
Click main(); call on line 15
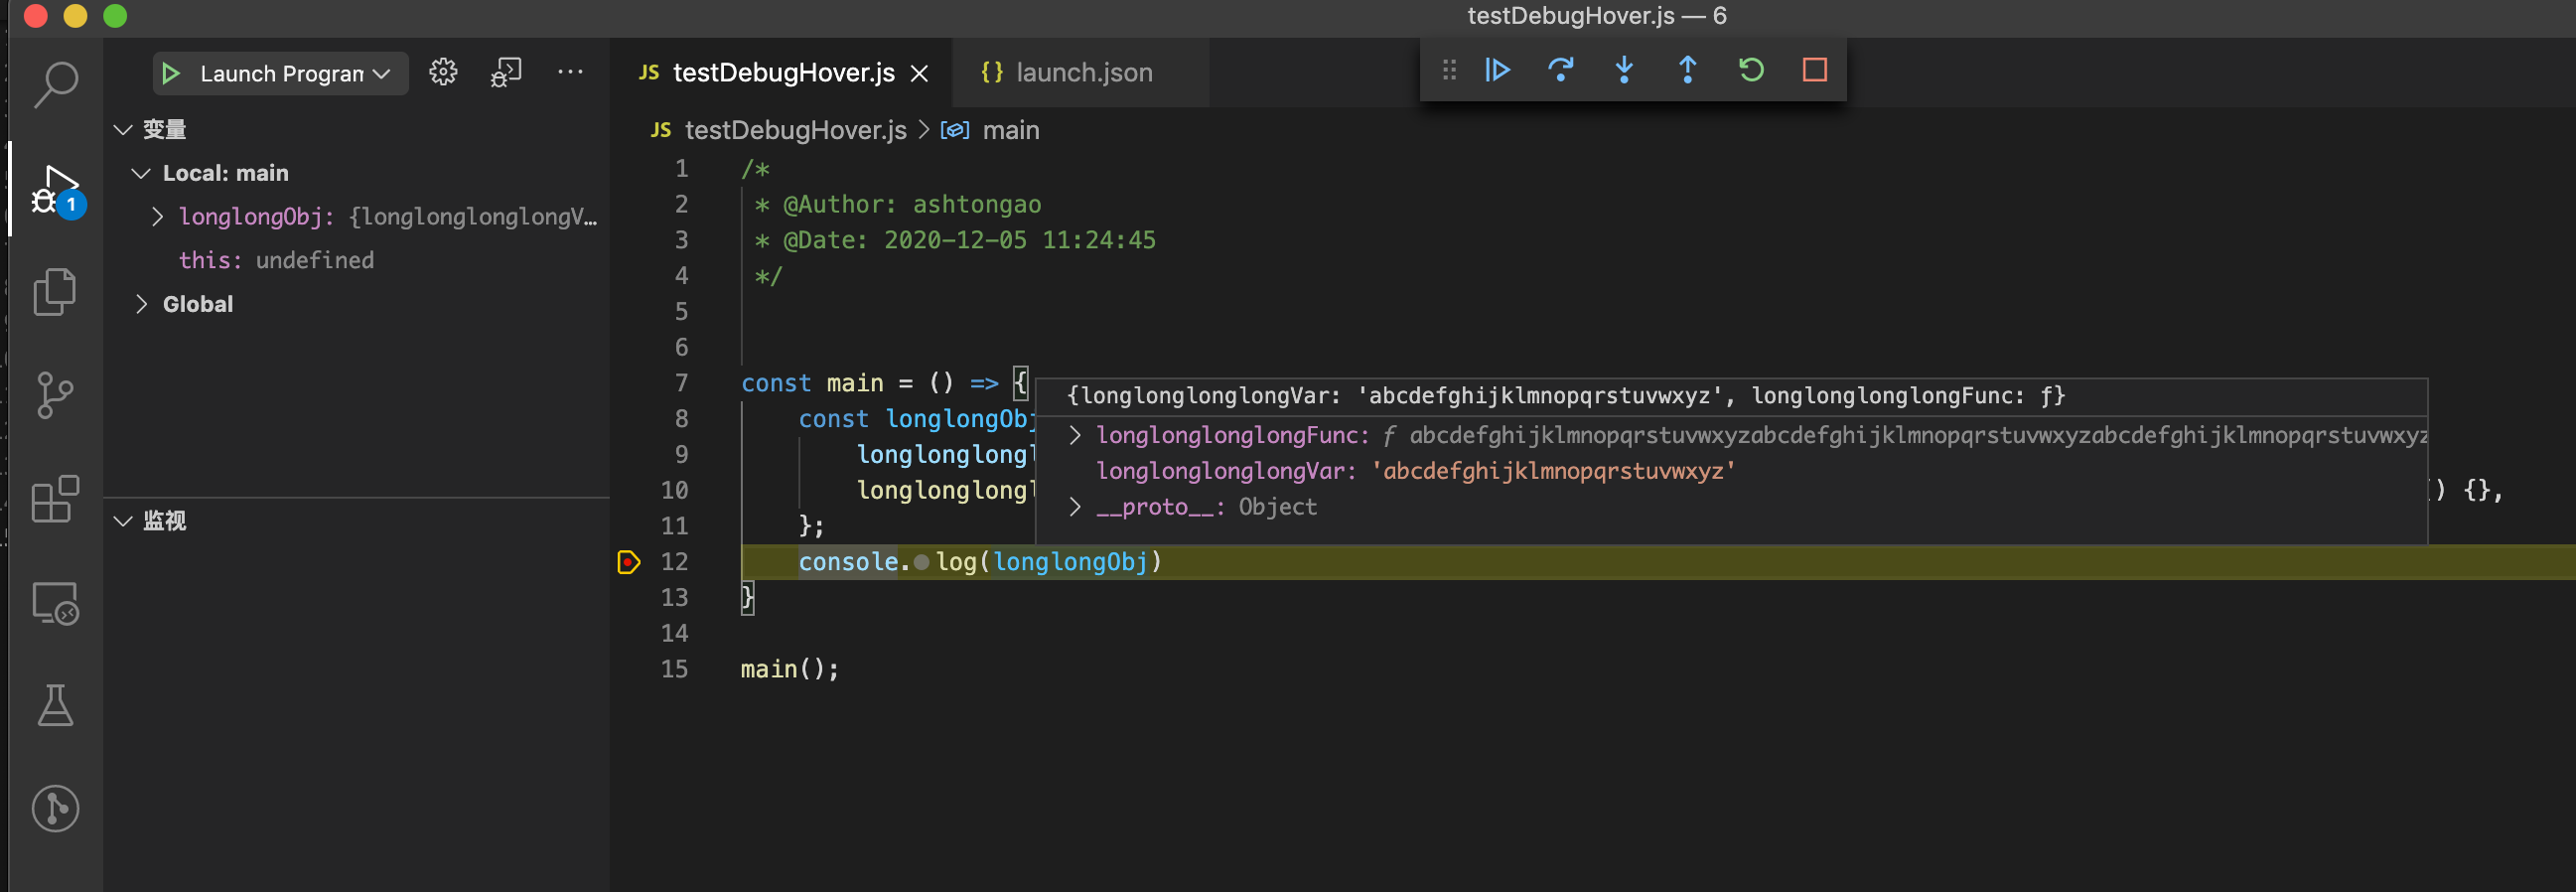789,669
